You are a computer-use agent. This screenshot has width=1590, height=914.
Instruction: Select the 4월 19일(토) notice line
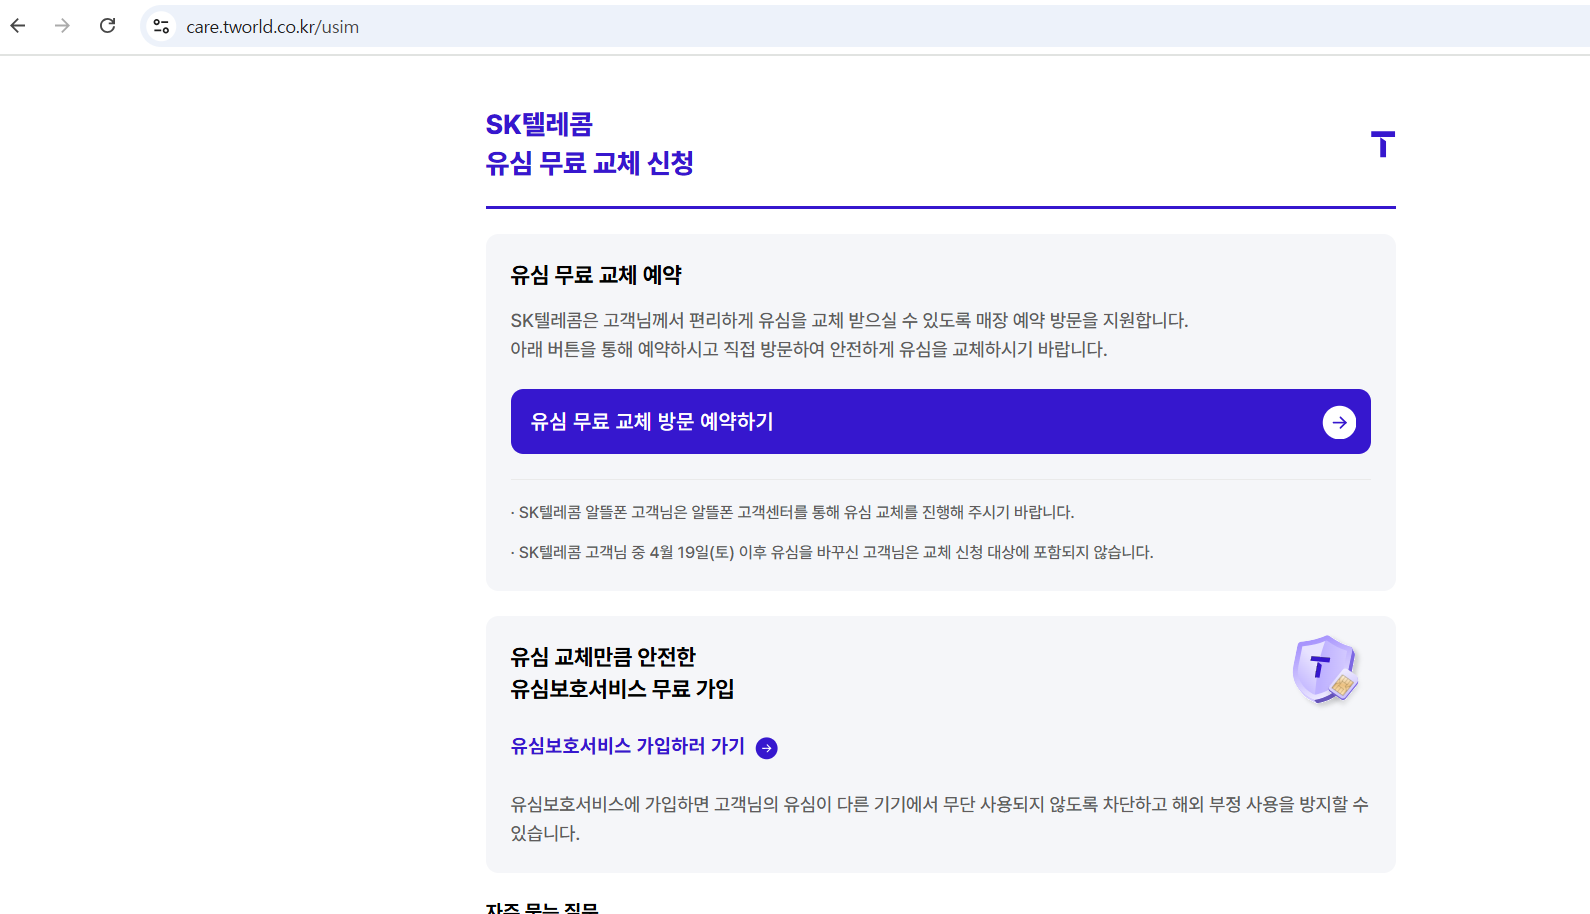pos(832,552)
